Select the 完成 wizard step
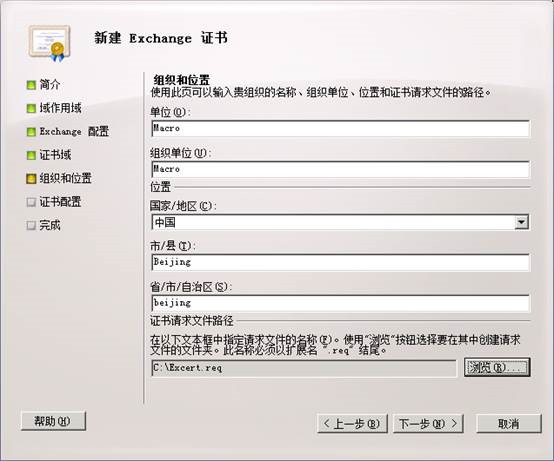The width and height of the screenshot is (554, 461). [50, 225]
